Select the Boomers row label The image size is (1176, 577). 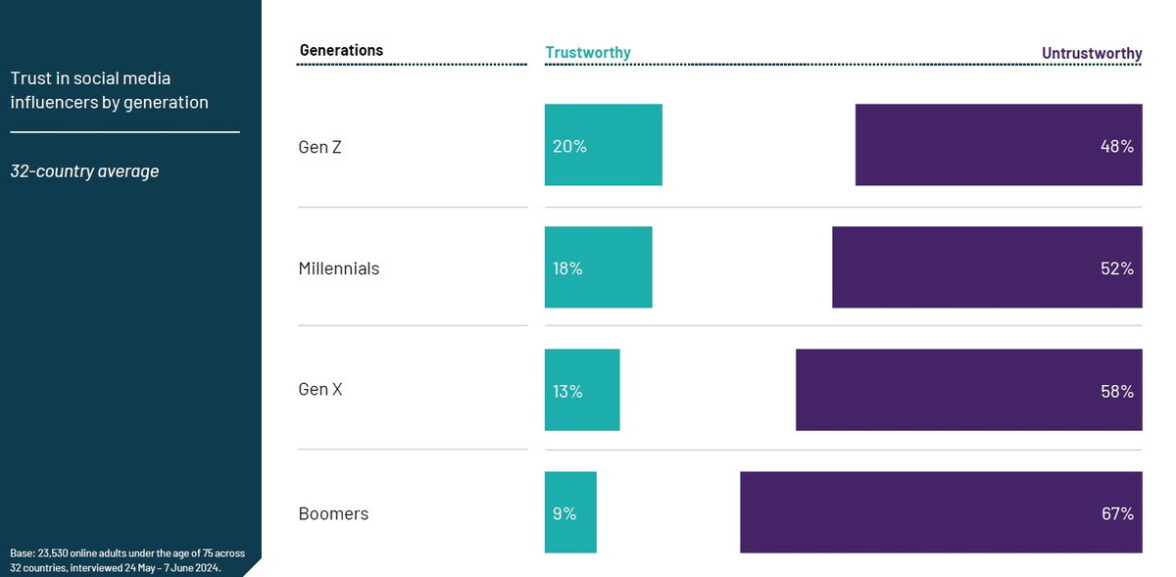click(333, 513)
